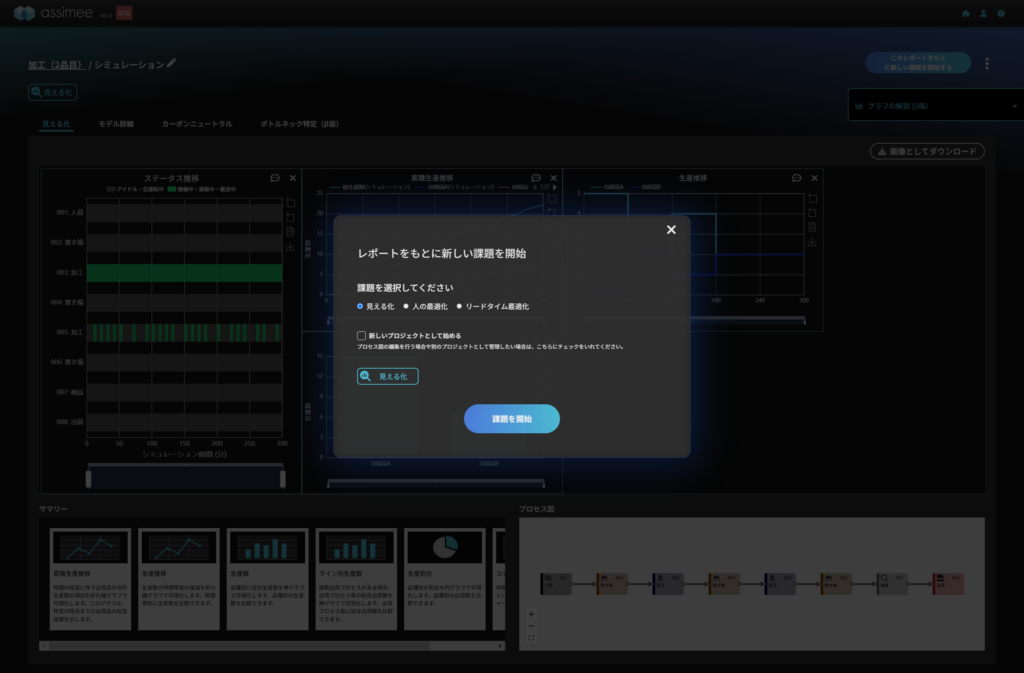1024x673 pixels.
Task: Open comment icon on ステータス推移 chart
Action: coord(275,178)
